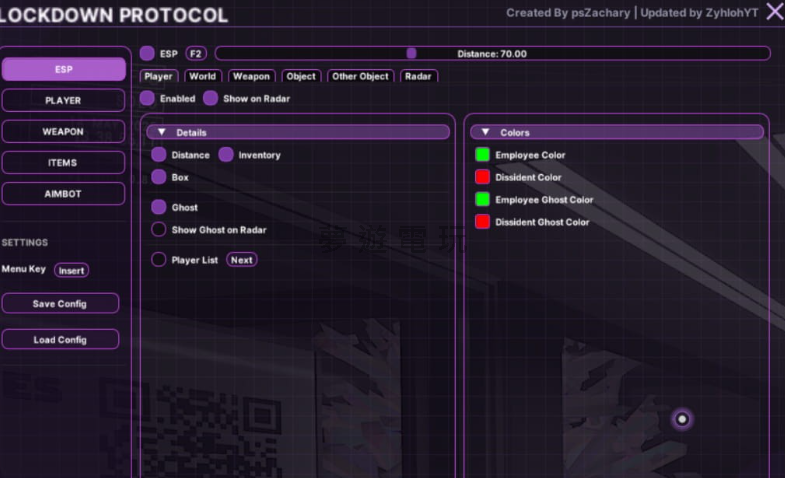Viewport: 785px width, 478px height.
Task: Toggle the main ESP switch
Action: coord(147,53)
